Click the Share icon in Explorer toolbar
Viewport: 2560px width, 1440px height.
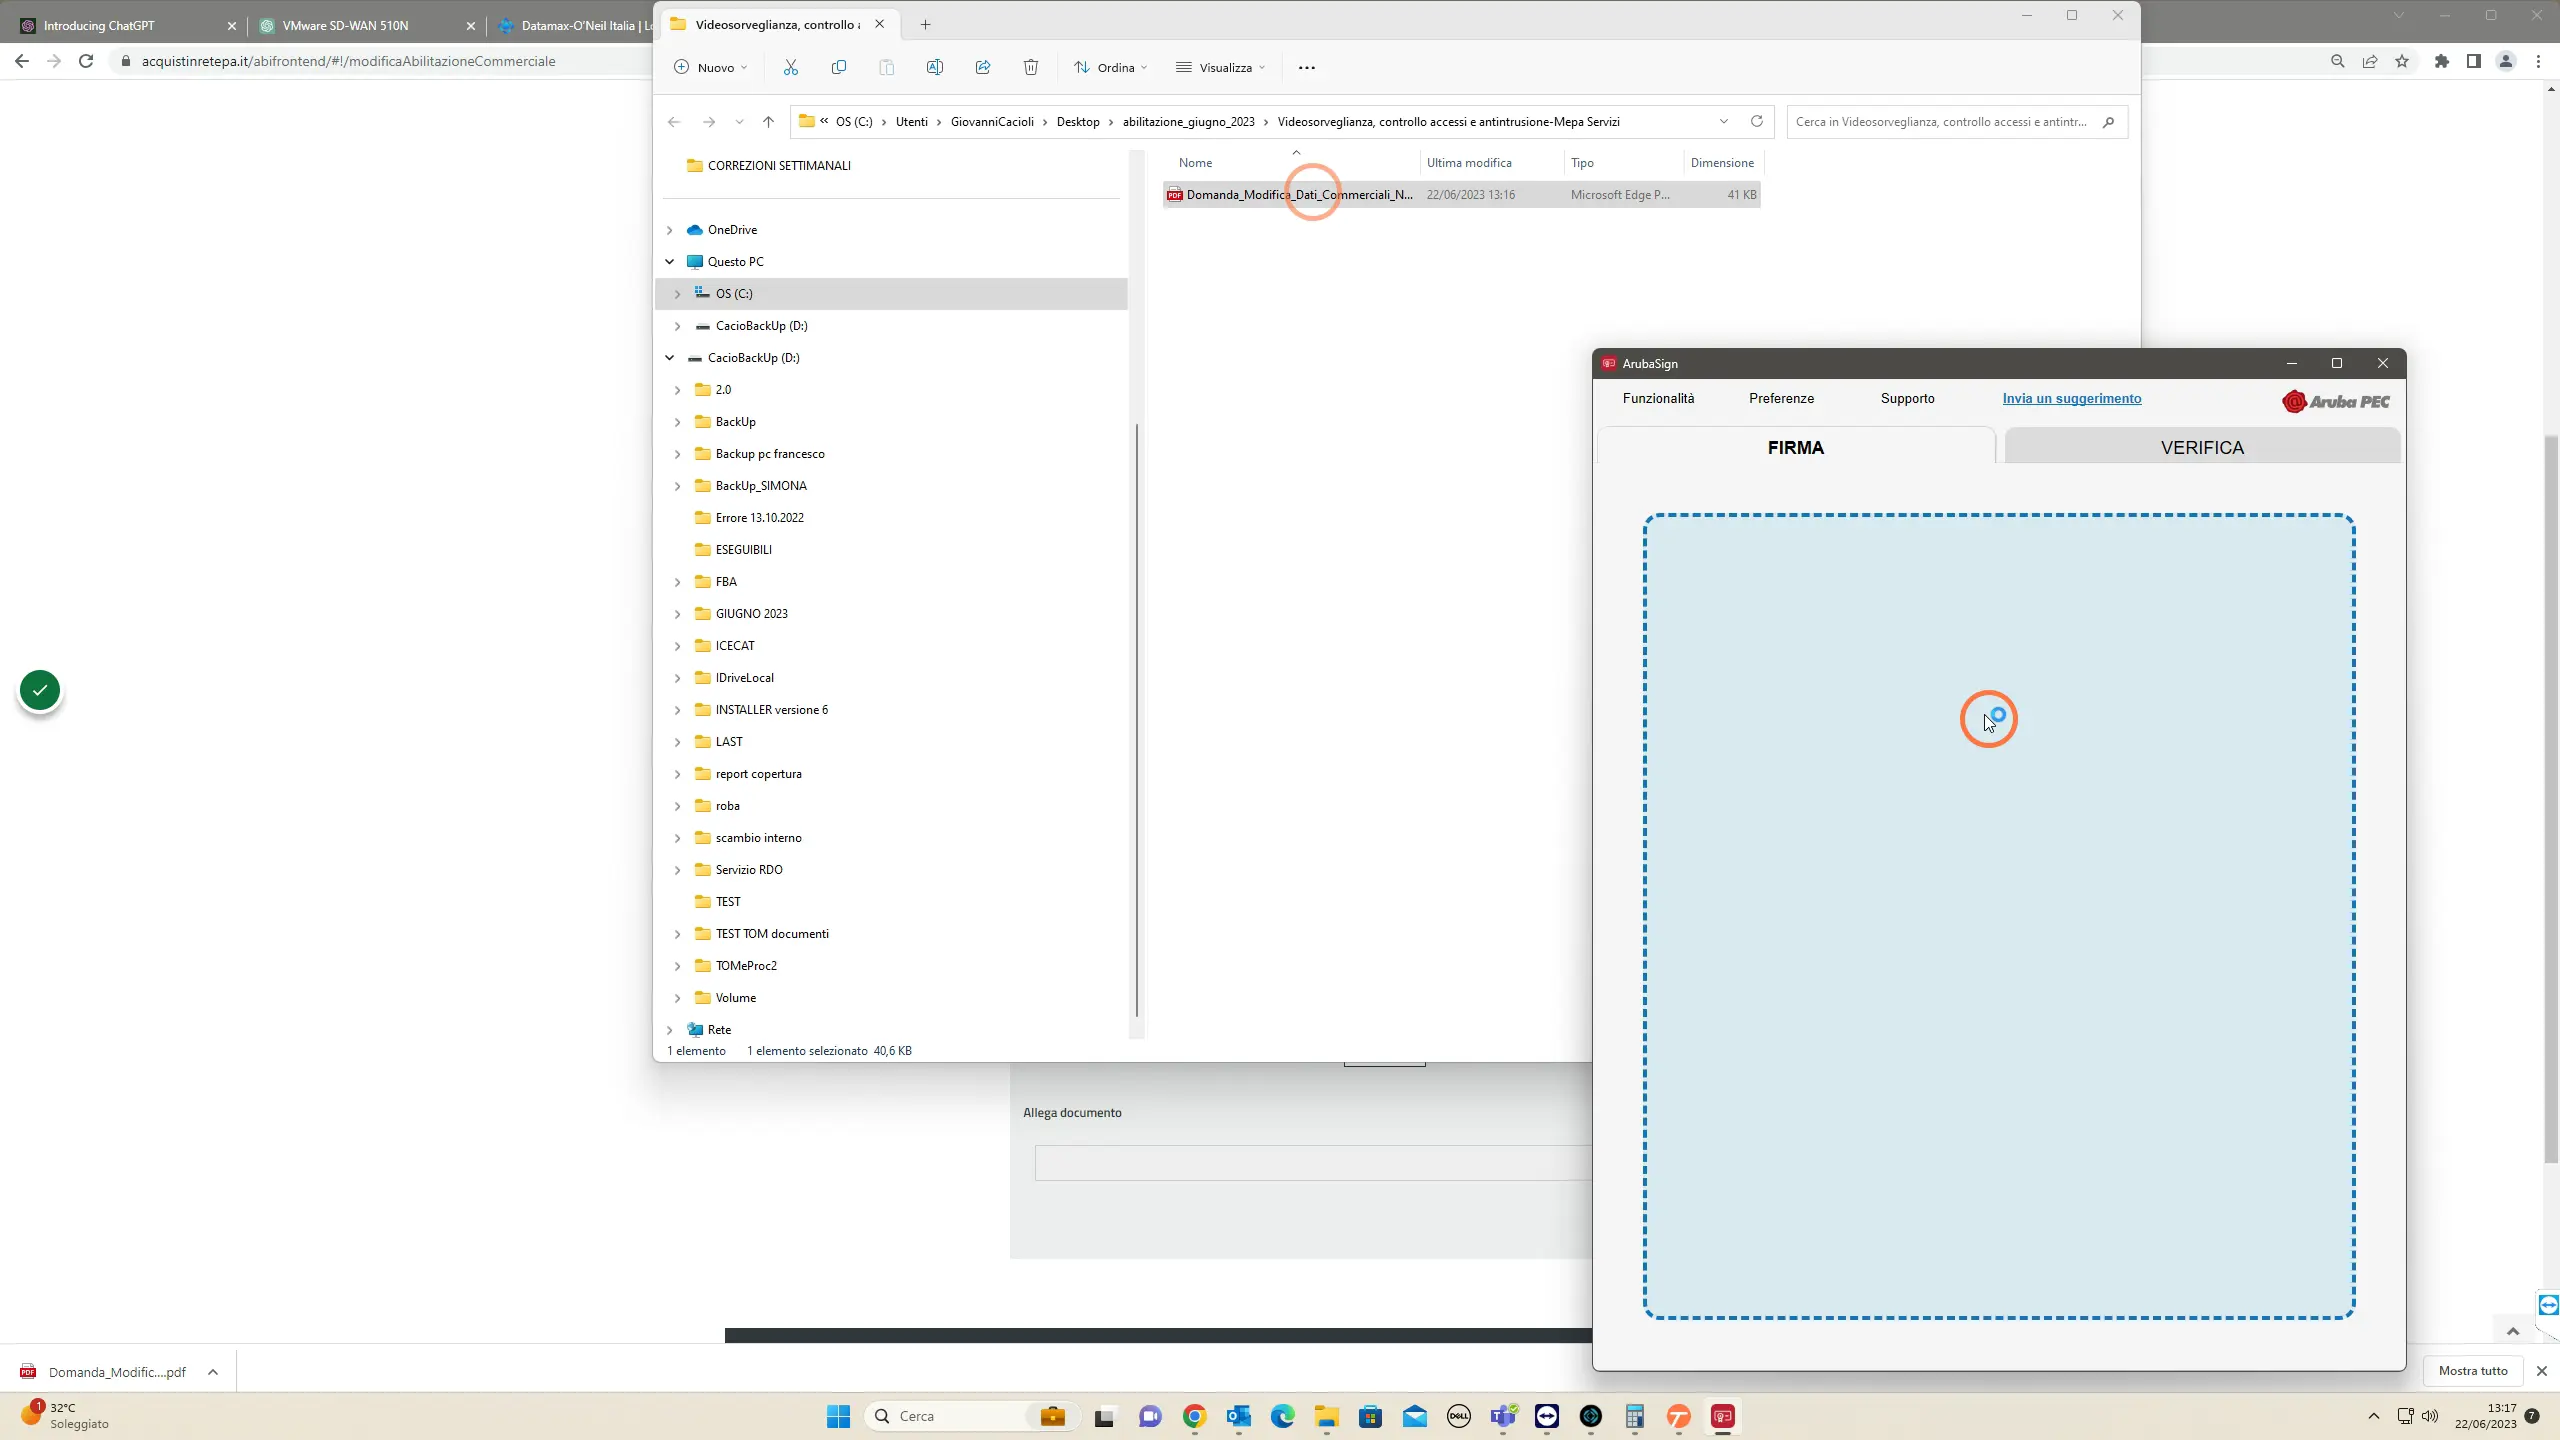983,67
